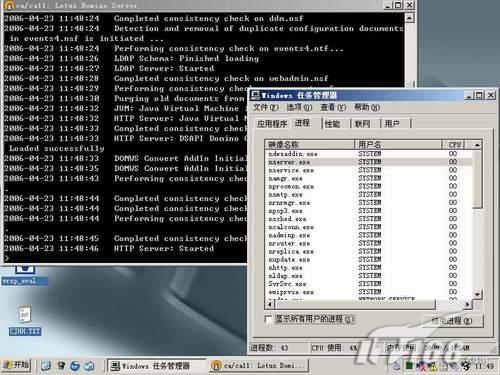Image resolution: width=500 pixels, height=375 pixels.
Task: Select the nhttp.exe process row
Action: (x=368, y=268)
